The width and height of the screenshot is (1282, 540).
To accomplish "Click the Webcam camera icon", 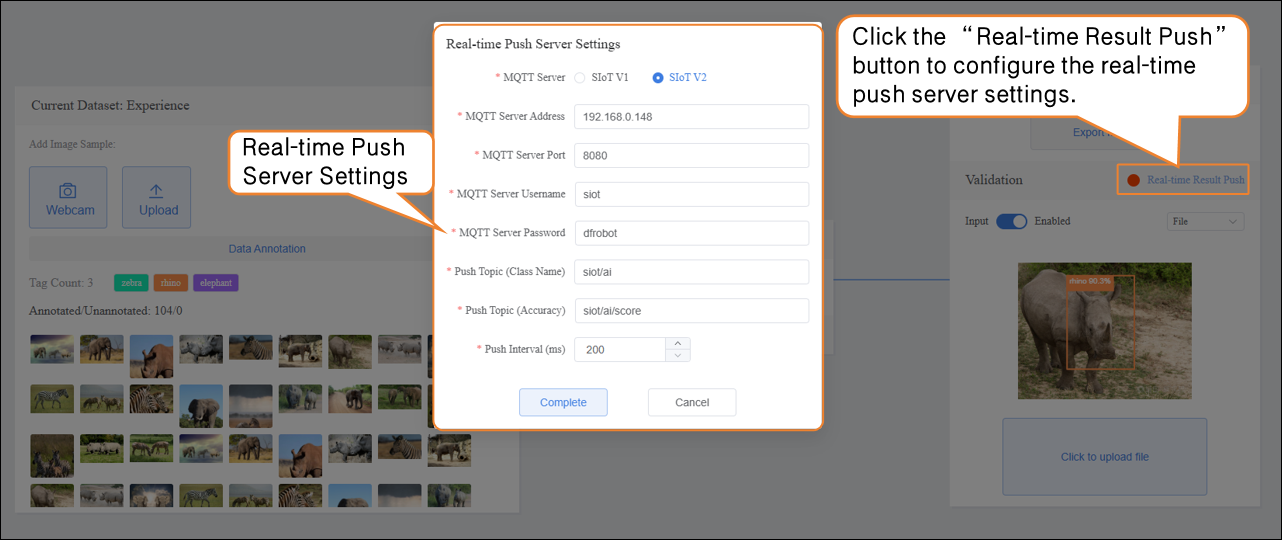I will point(68,190).
